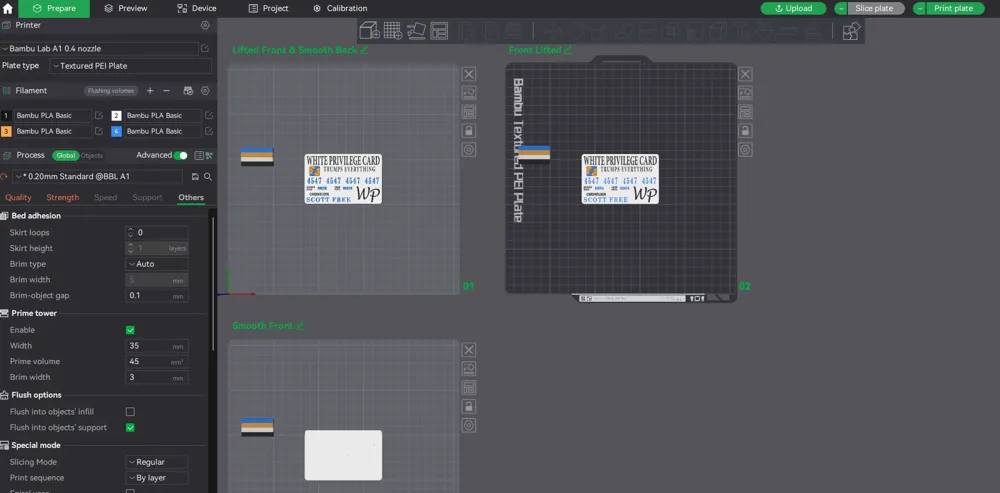This screenshot has width=1000, height=493.
Task: Click the Add object cube icon
Action: pyautogui.click(x=369, y=31)
